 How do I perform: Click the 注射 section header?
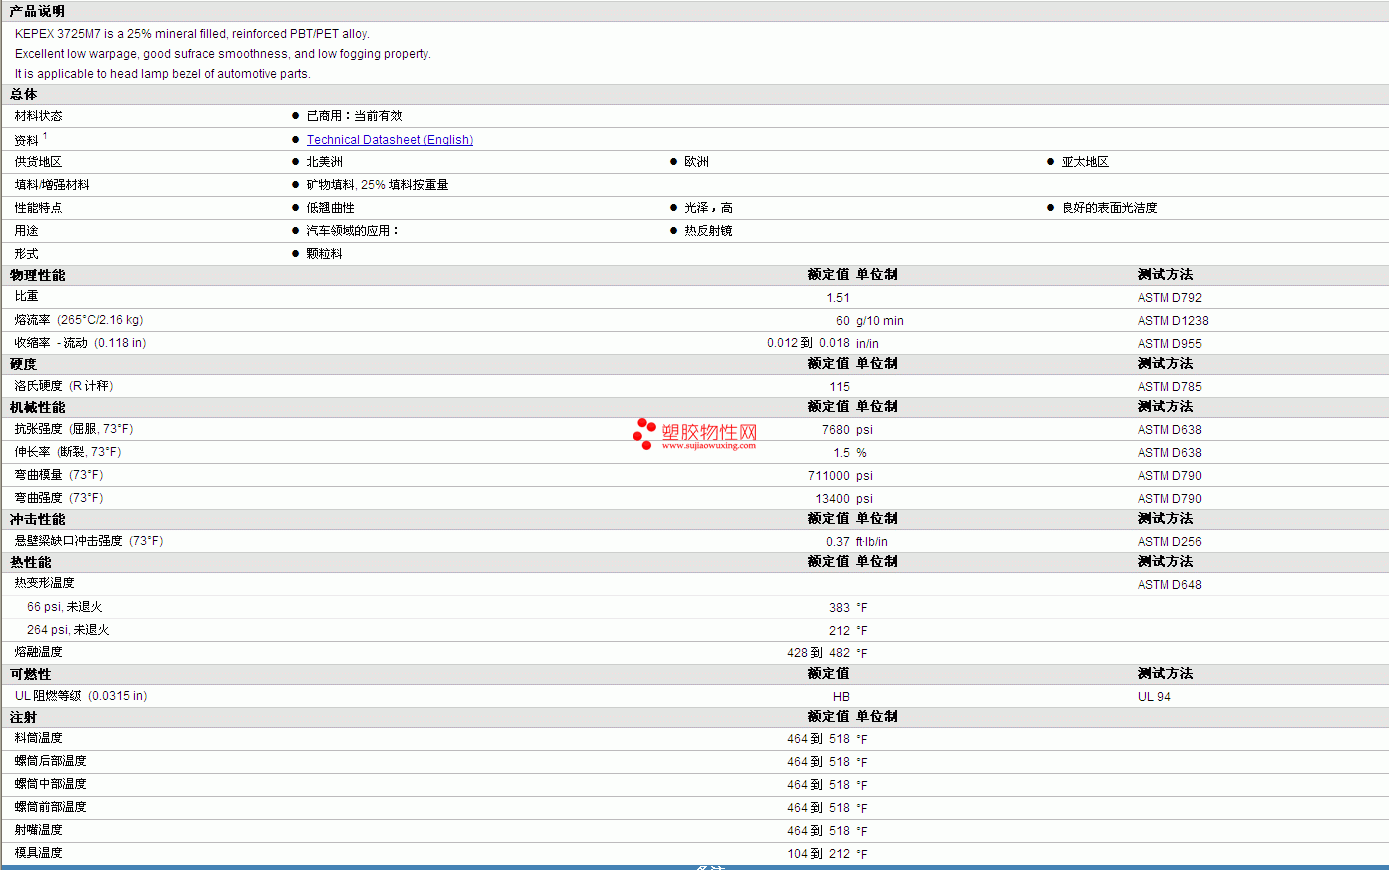point(24,717)
